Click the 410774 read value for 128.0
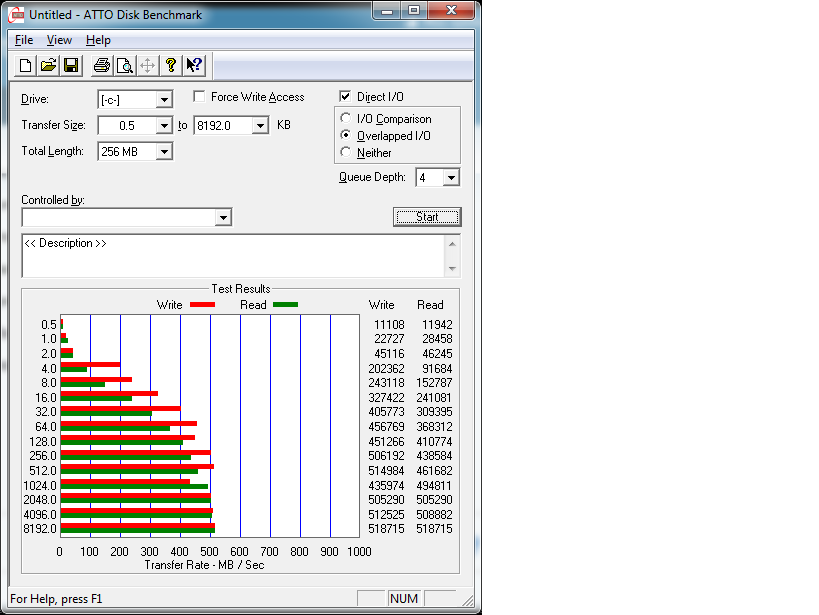The height and width of the screenshot is (615, 819). point(434,442)
